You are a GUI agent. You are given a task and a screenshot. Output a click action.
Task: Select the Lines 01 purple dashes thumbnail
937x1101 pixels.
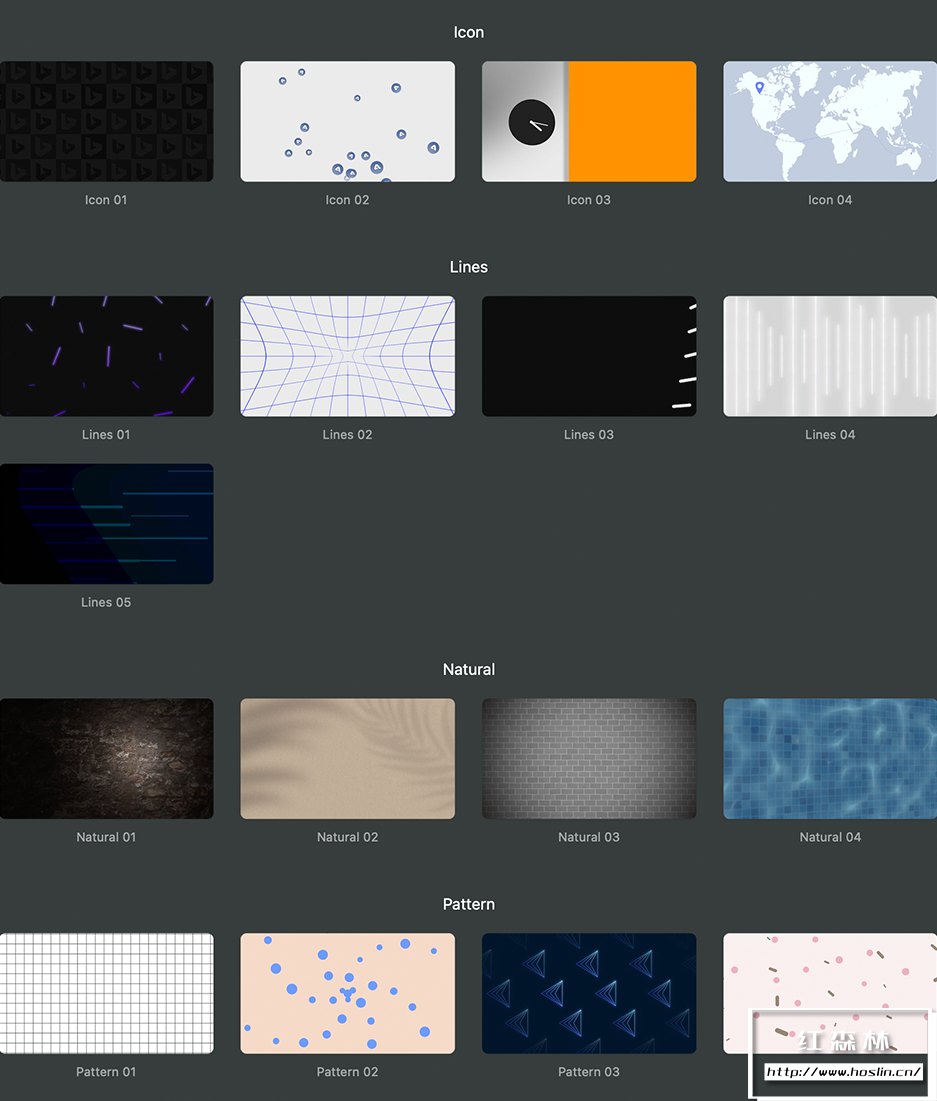pos(107,356)
